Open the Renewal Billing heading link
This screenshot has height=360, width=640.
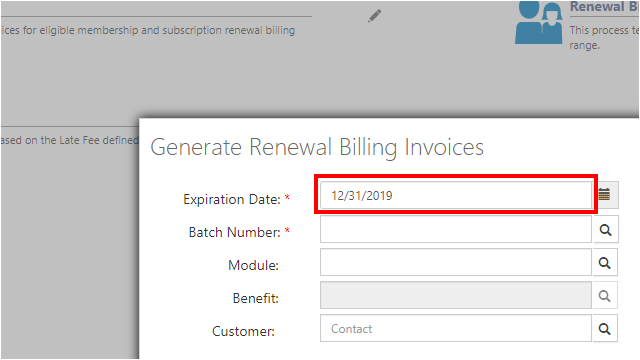click(604, 7)
